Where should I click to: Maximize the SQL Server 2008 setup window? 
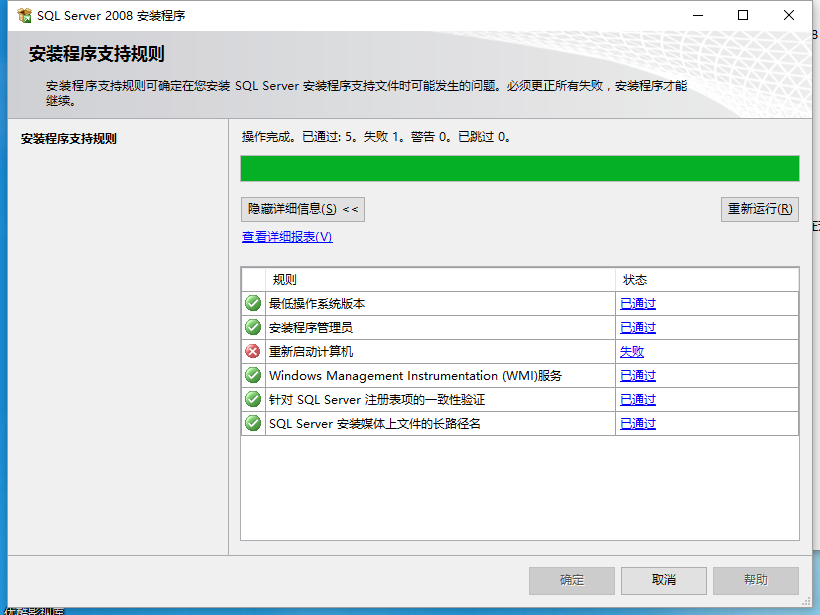pyautogui.click(x=743, y=16)
